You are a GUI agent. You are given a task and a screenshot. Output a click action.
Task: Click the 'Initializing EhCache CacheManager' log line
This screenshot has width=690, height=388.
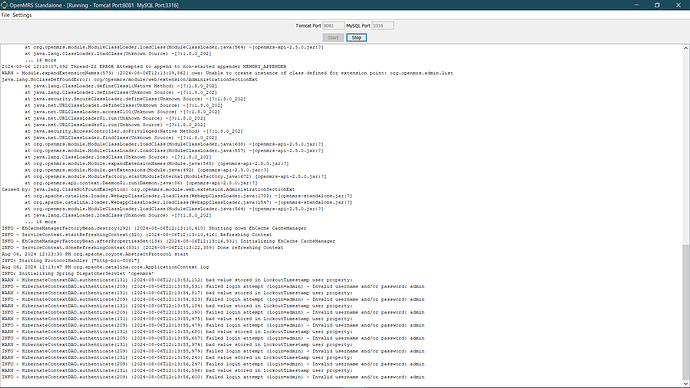[x=168, y=241]
